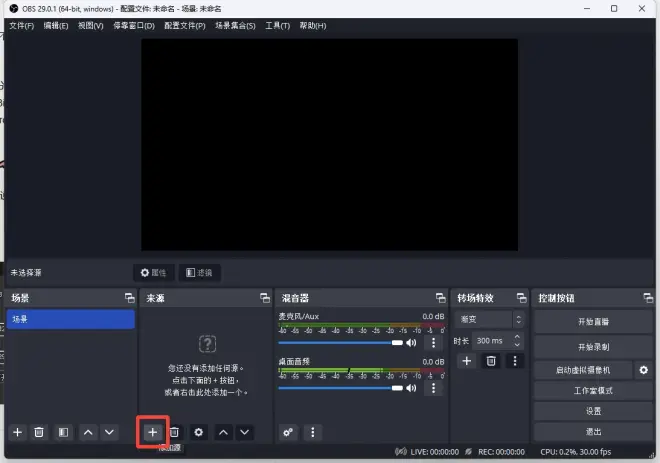Open the 麦克风/Aux three-dot options menu
The height and width of the screenshot is (463, 660).
[x=433, y=343]
